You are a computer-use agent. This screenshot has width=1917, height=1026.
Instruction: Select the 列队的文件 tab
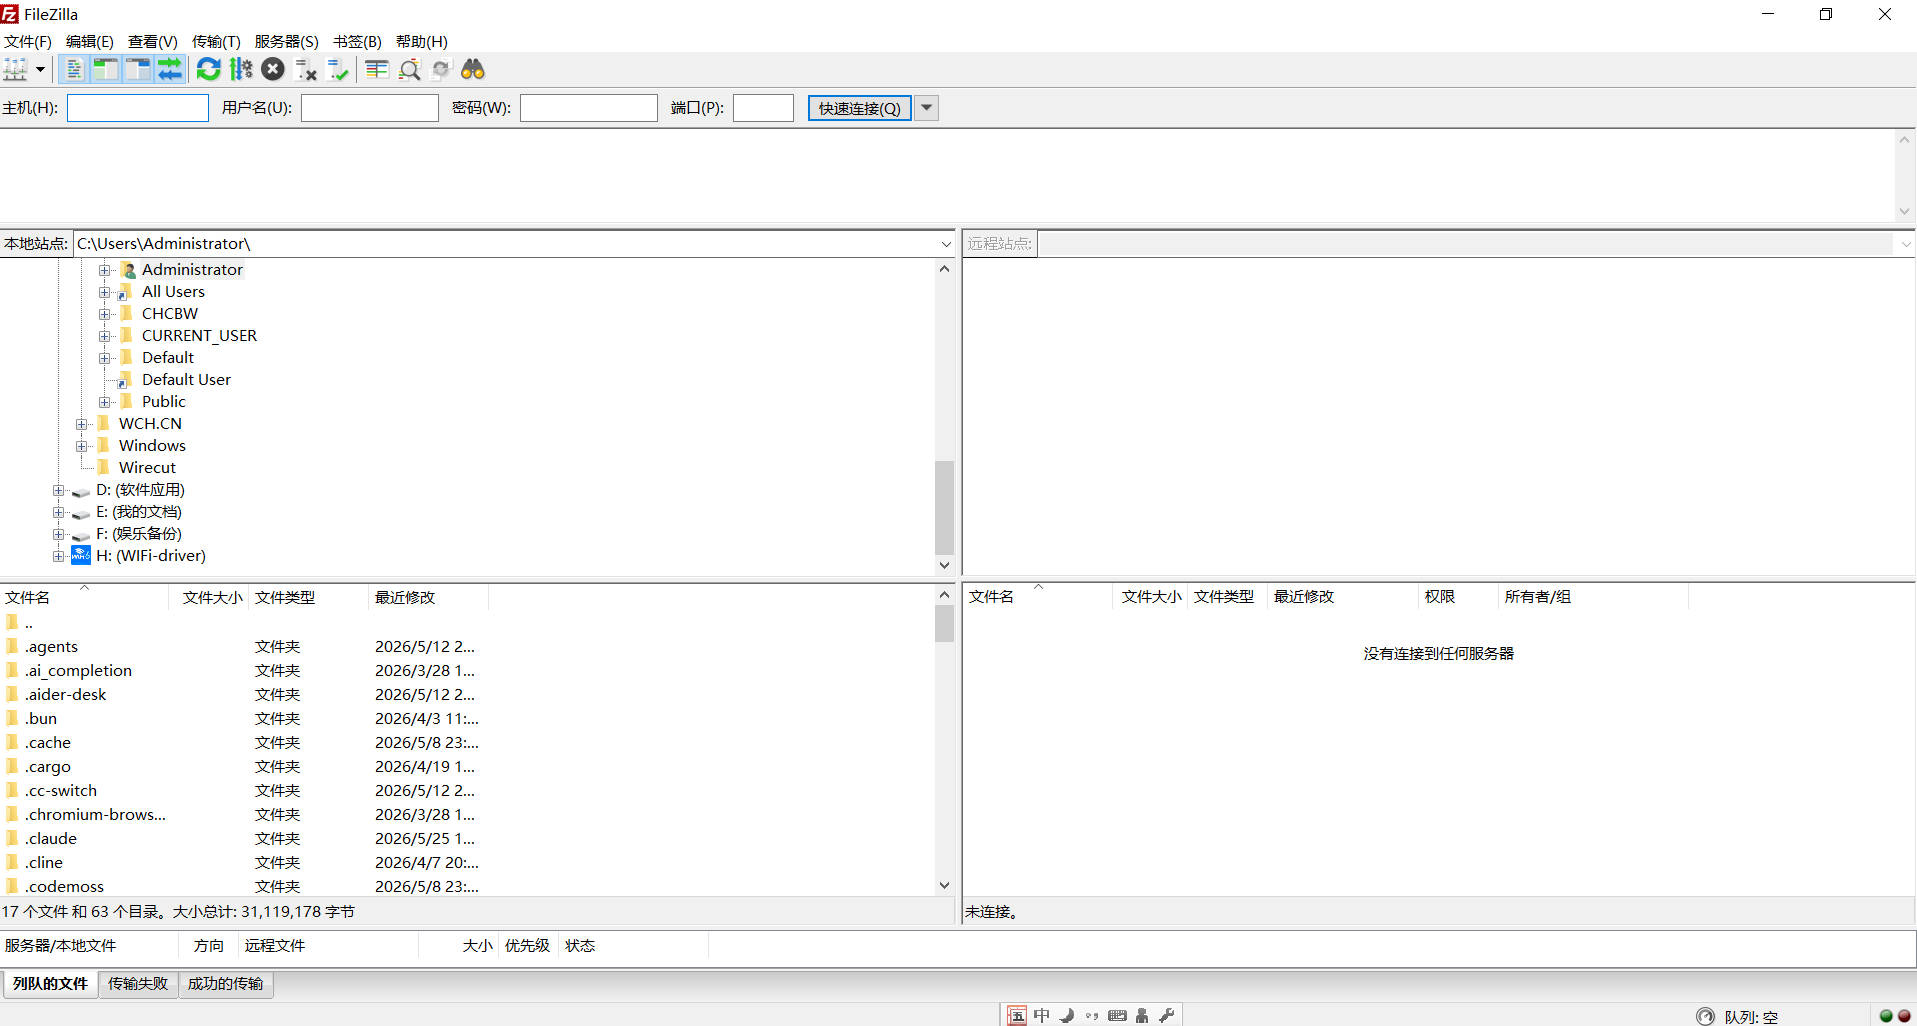click(x=50, y=984)
